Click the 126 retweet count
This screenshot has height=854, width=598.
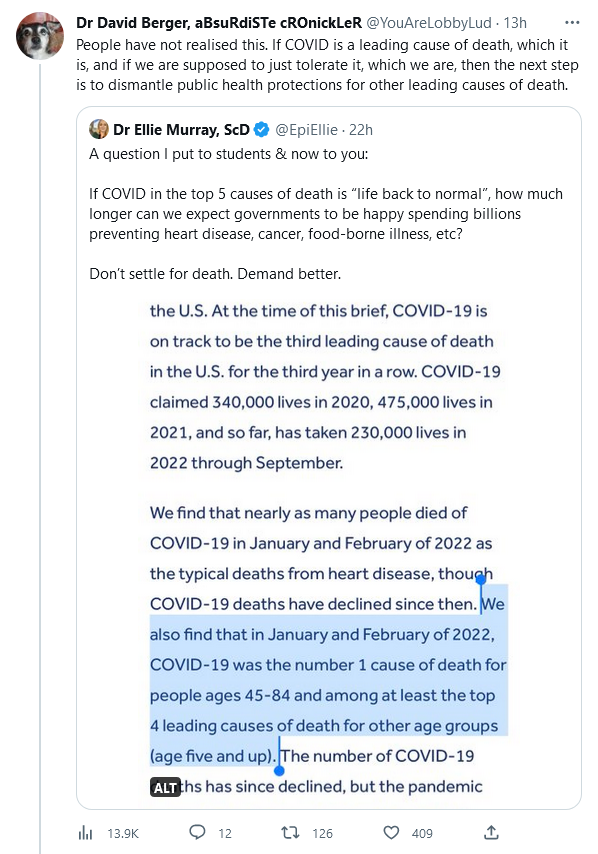tap(322, 833)
